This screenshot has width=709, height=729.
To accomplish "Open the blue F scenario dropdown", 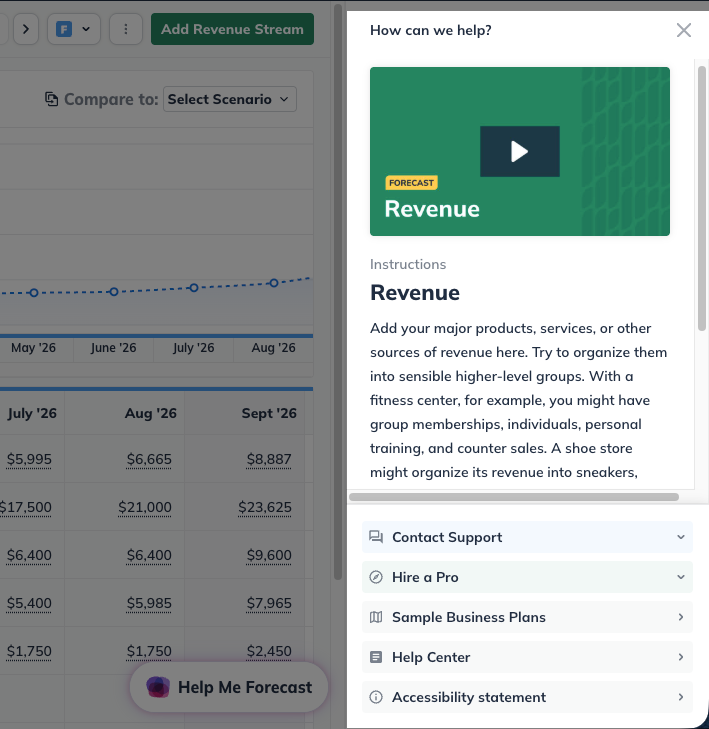I will (x=74, y=29).
